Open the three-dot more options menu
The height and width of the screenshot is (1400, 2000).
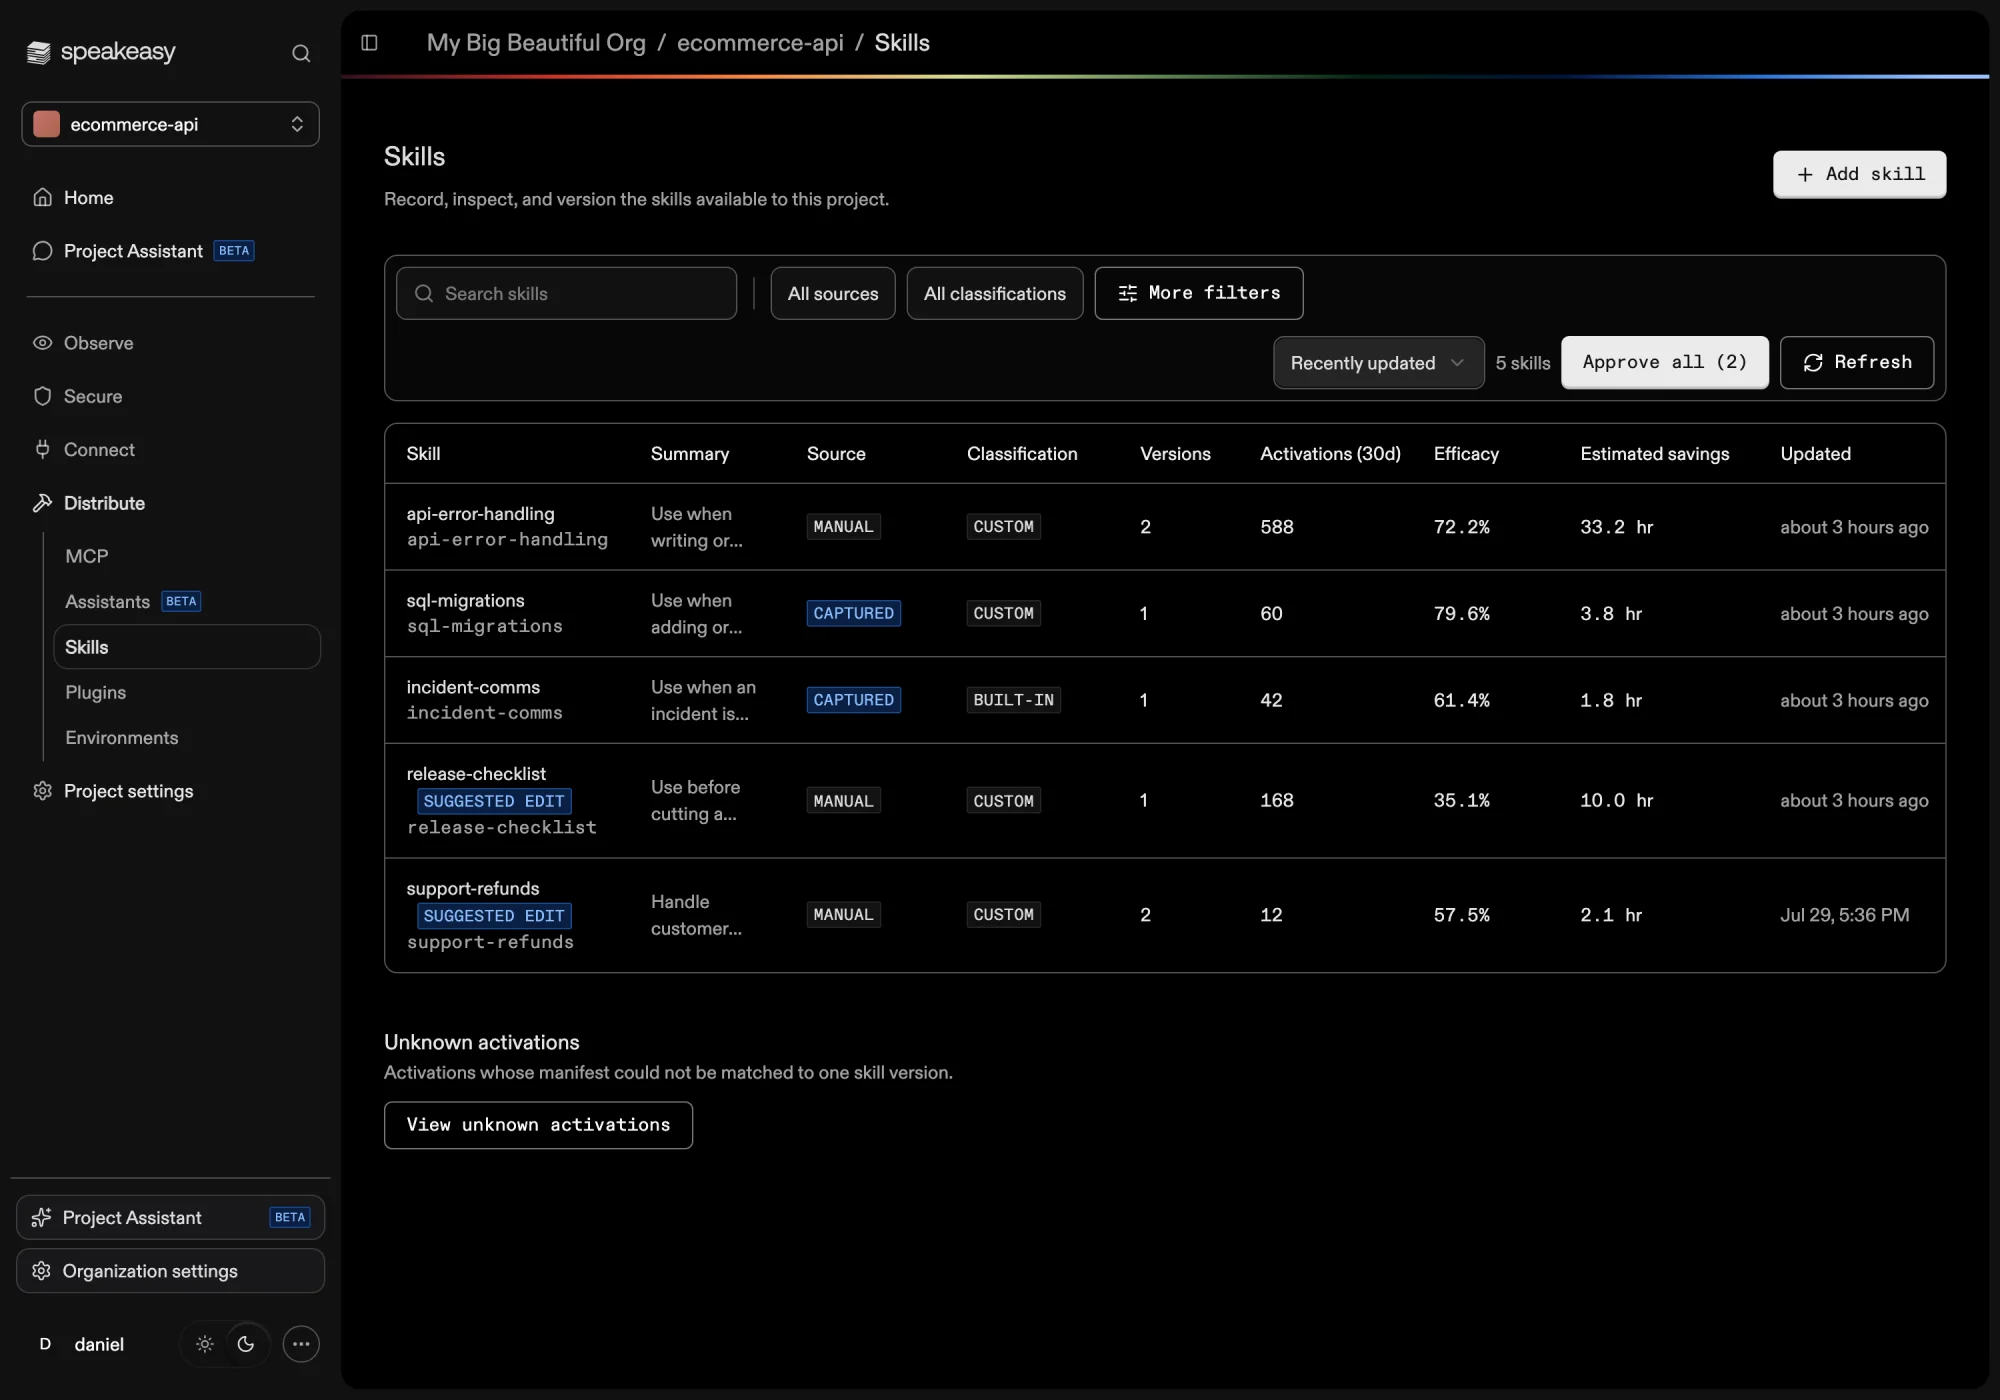301,1344
